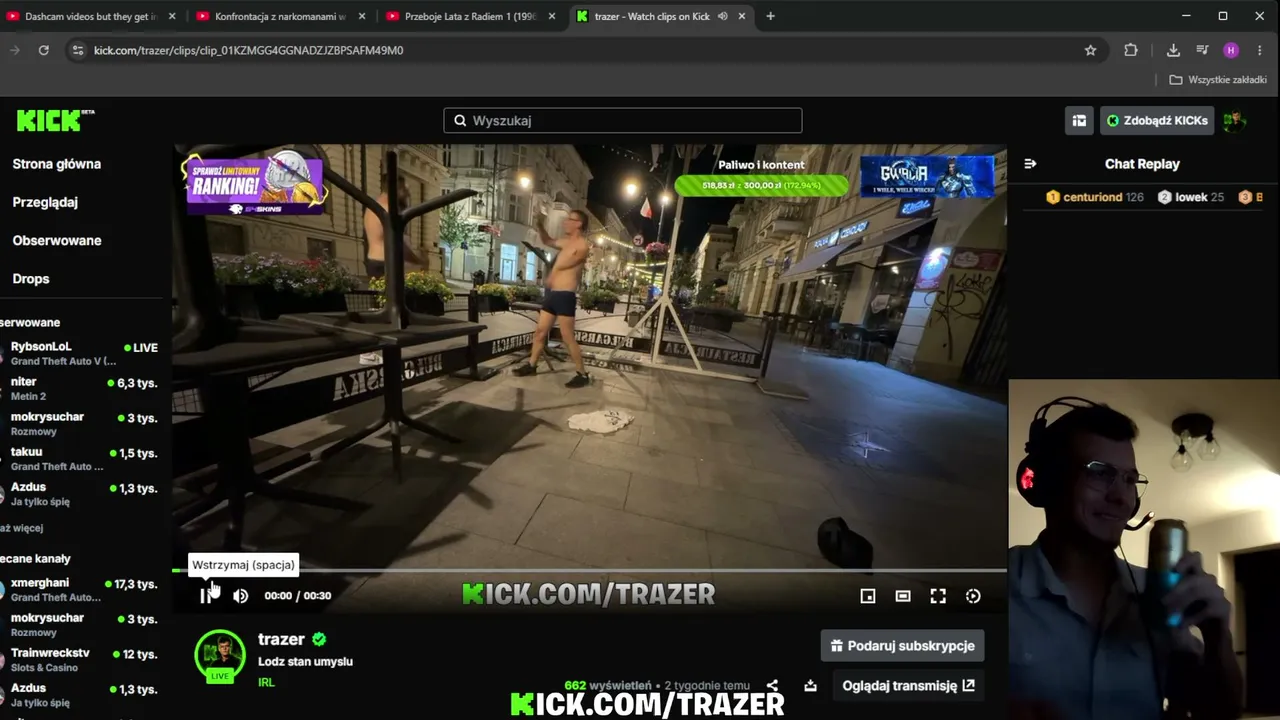
Task: Click the Zdobądź KICKs button
Action: tap(1157, 120)
